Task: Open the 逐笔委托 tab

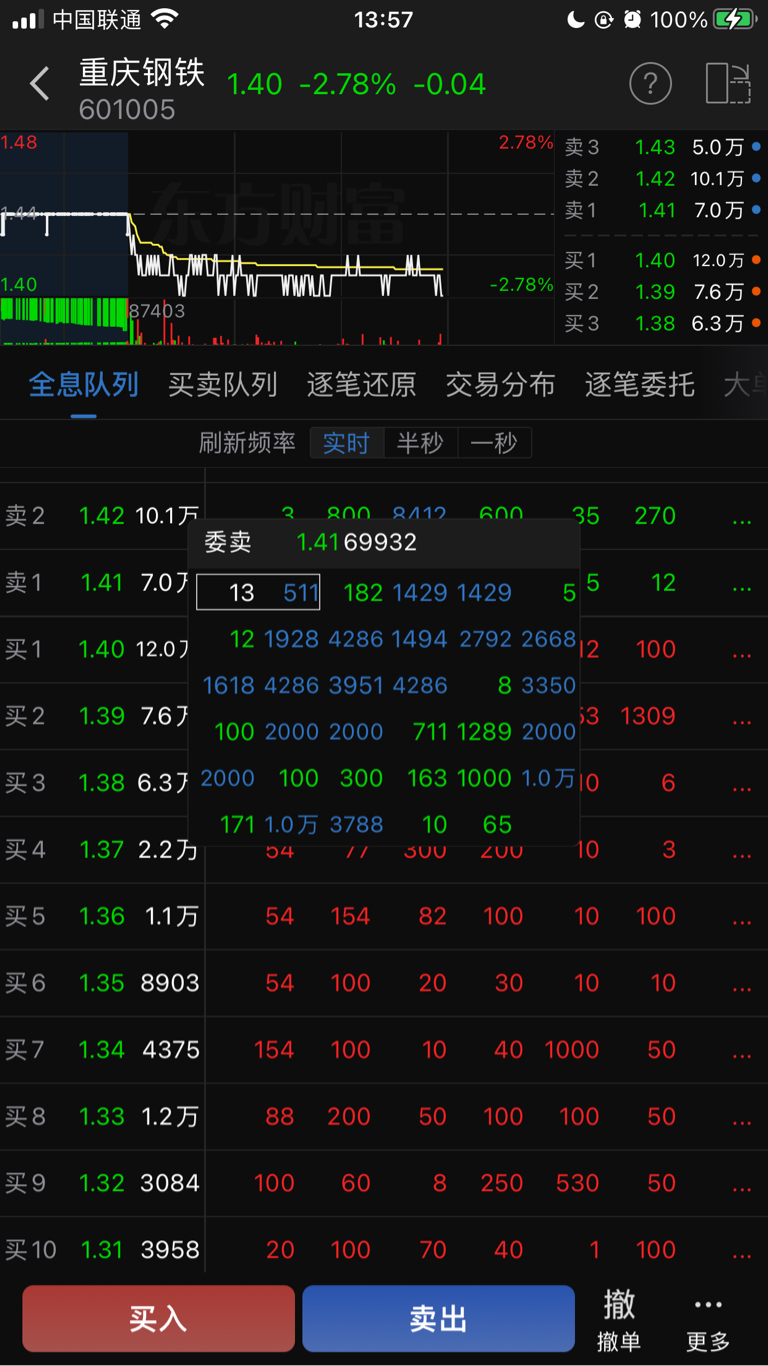Action: point(639,384)
